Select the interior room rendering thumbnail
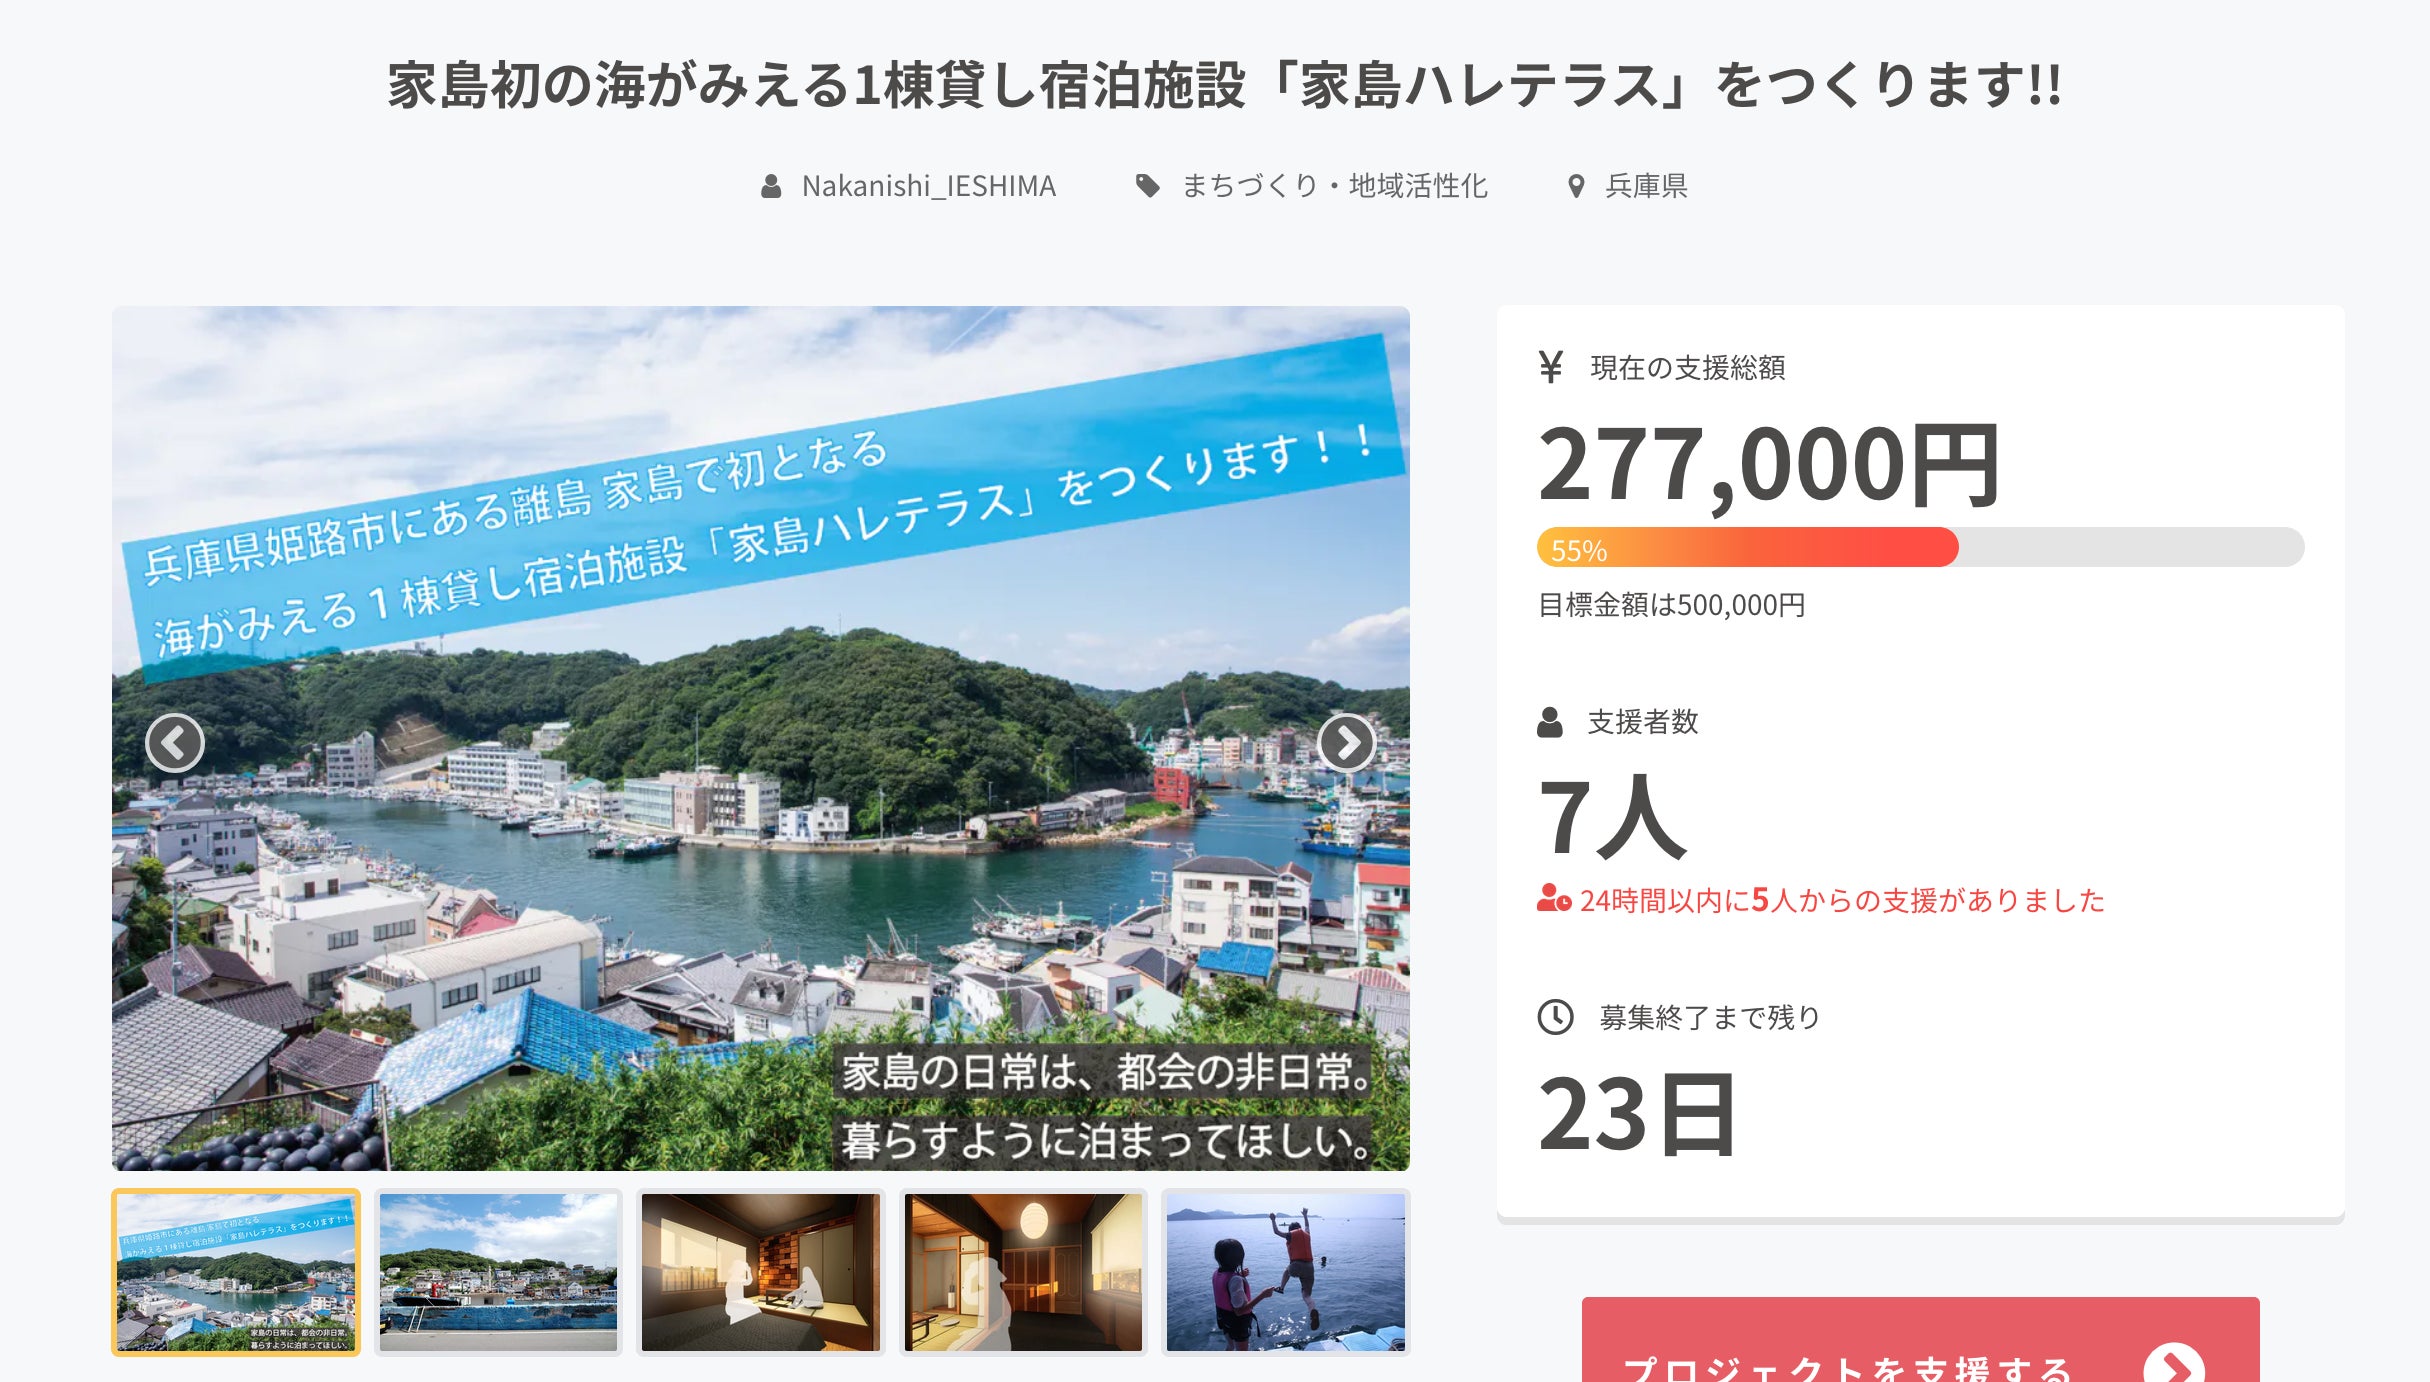 (761, 1272)
